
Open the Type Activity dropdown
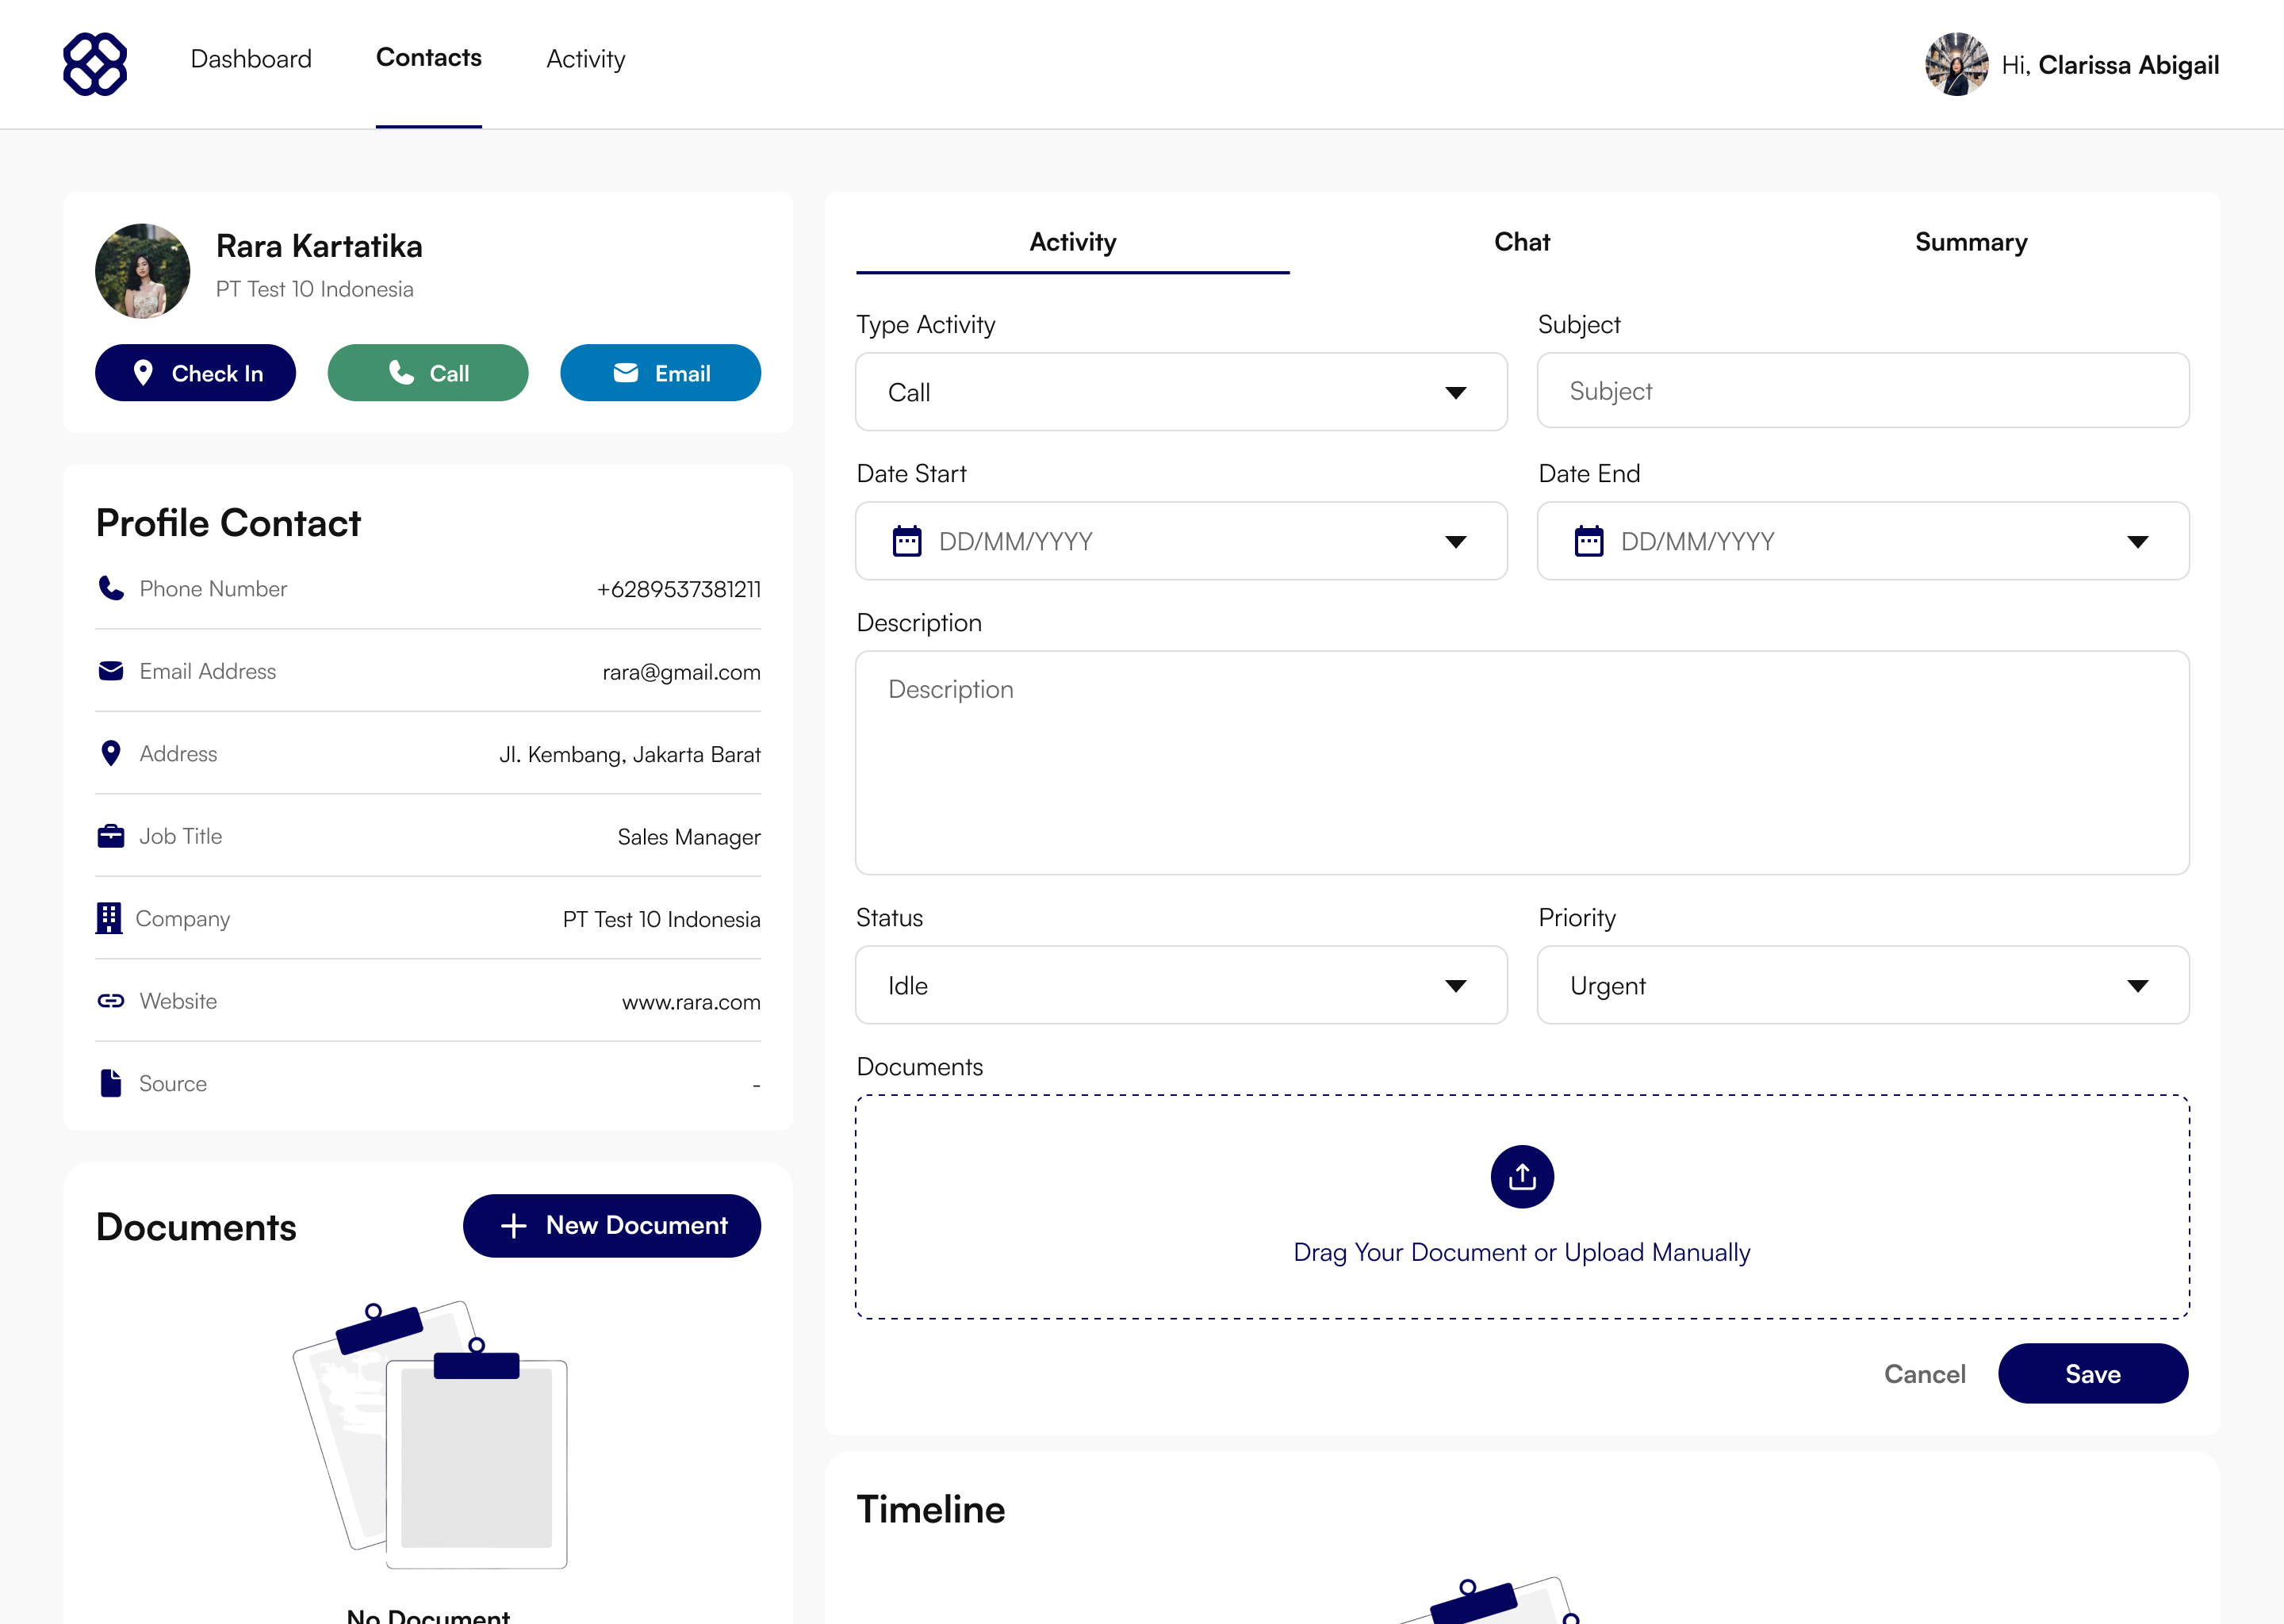tap(1181, 392)
